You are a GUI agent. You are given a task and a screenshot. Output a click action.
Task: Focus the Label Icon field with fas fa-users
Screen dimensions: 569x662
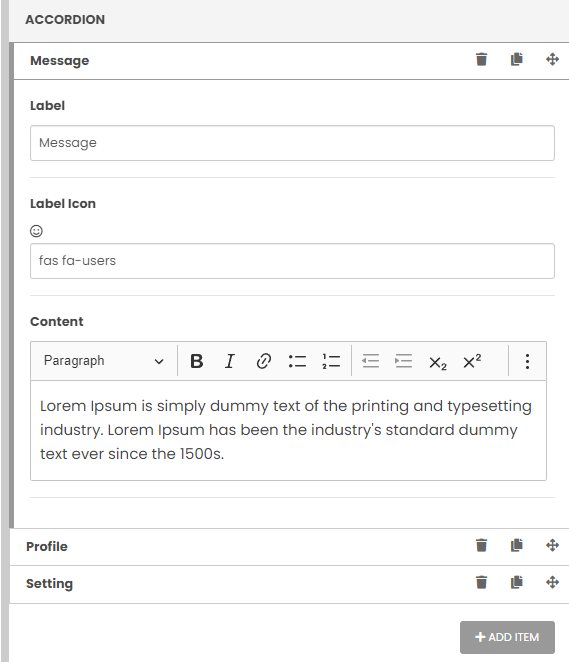[x=292, y=261]
